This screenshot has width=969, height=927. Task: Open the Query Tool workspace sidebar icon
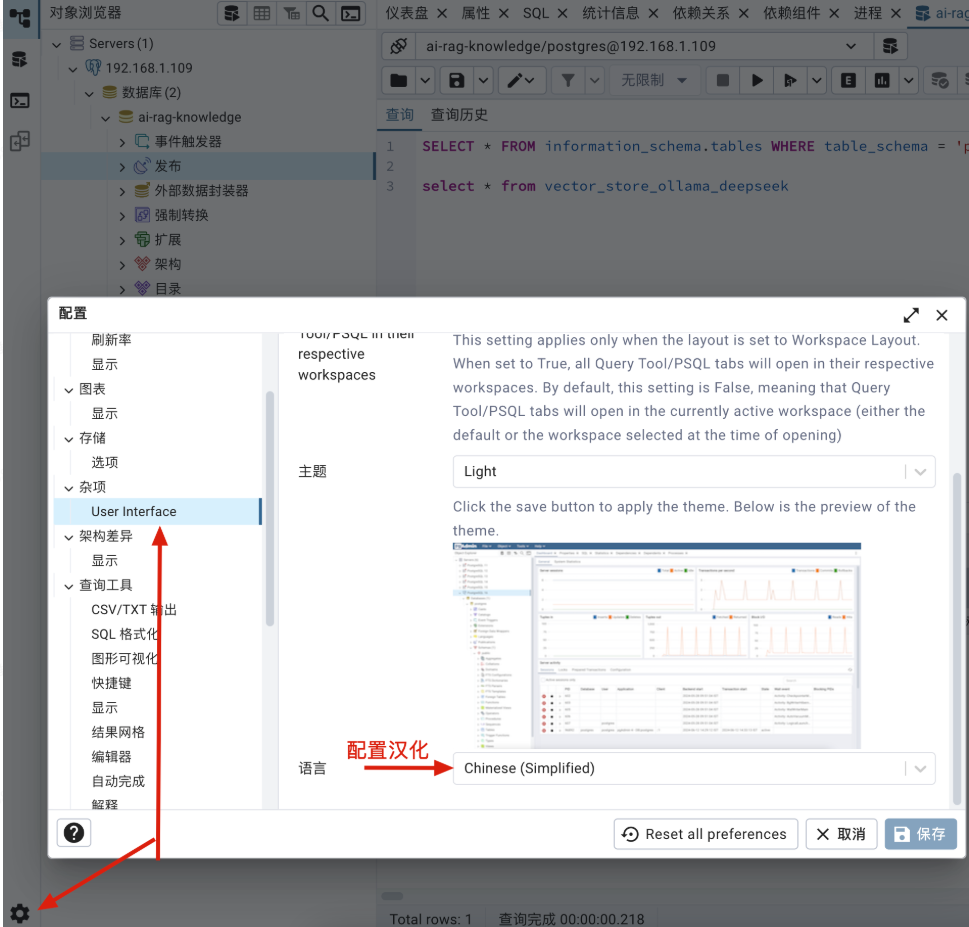point(20,59)
